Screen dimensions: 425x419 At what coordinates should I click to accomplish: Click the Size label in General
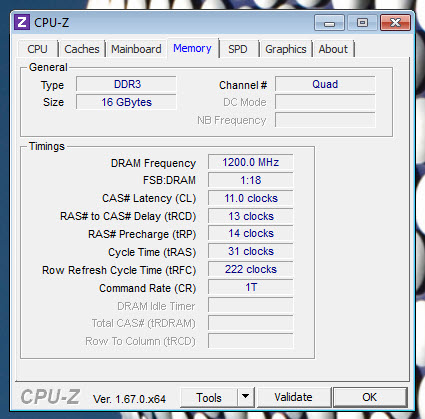53,102
